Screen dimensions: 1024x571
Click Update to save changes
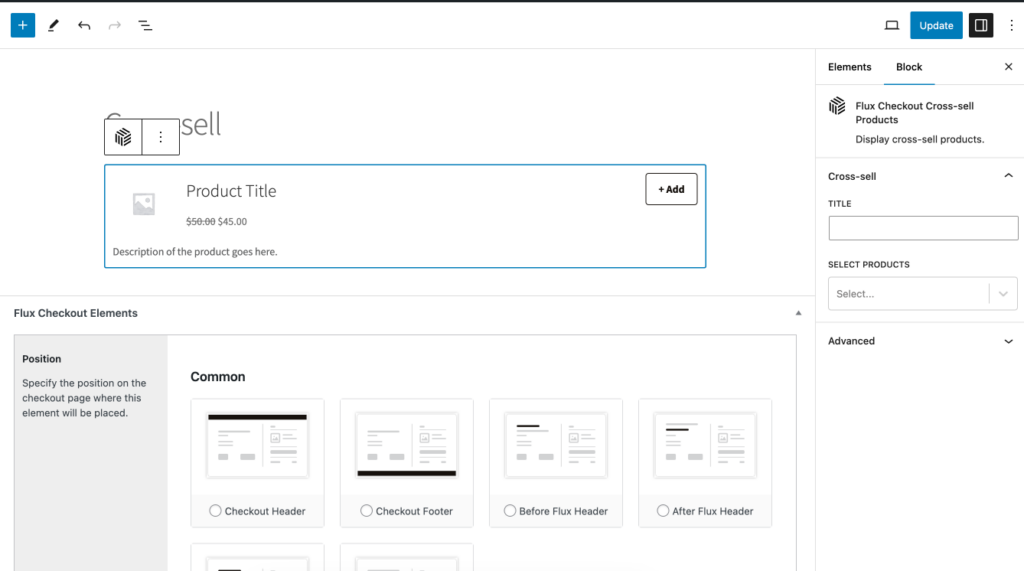936,25
